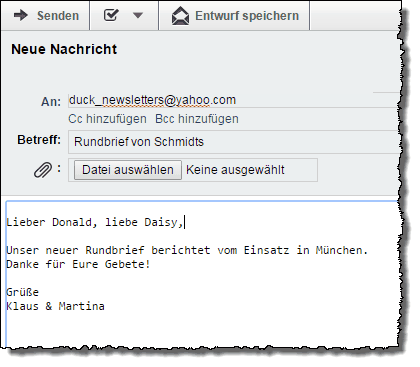This screenshot has height=367, width=420.
Task: Place the cursor in the 'Danke für Eure Gebete!' line
Action: [x=78, y=264]
